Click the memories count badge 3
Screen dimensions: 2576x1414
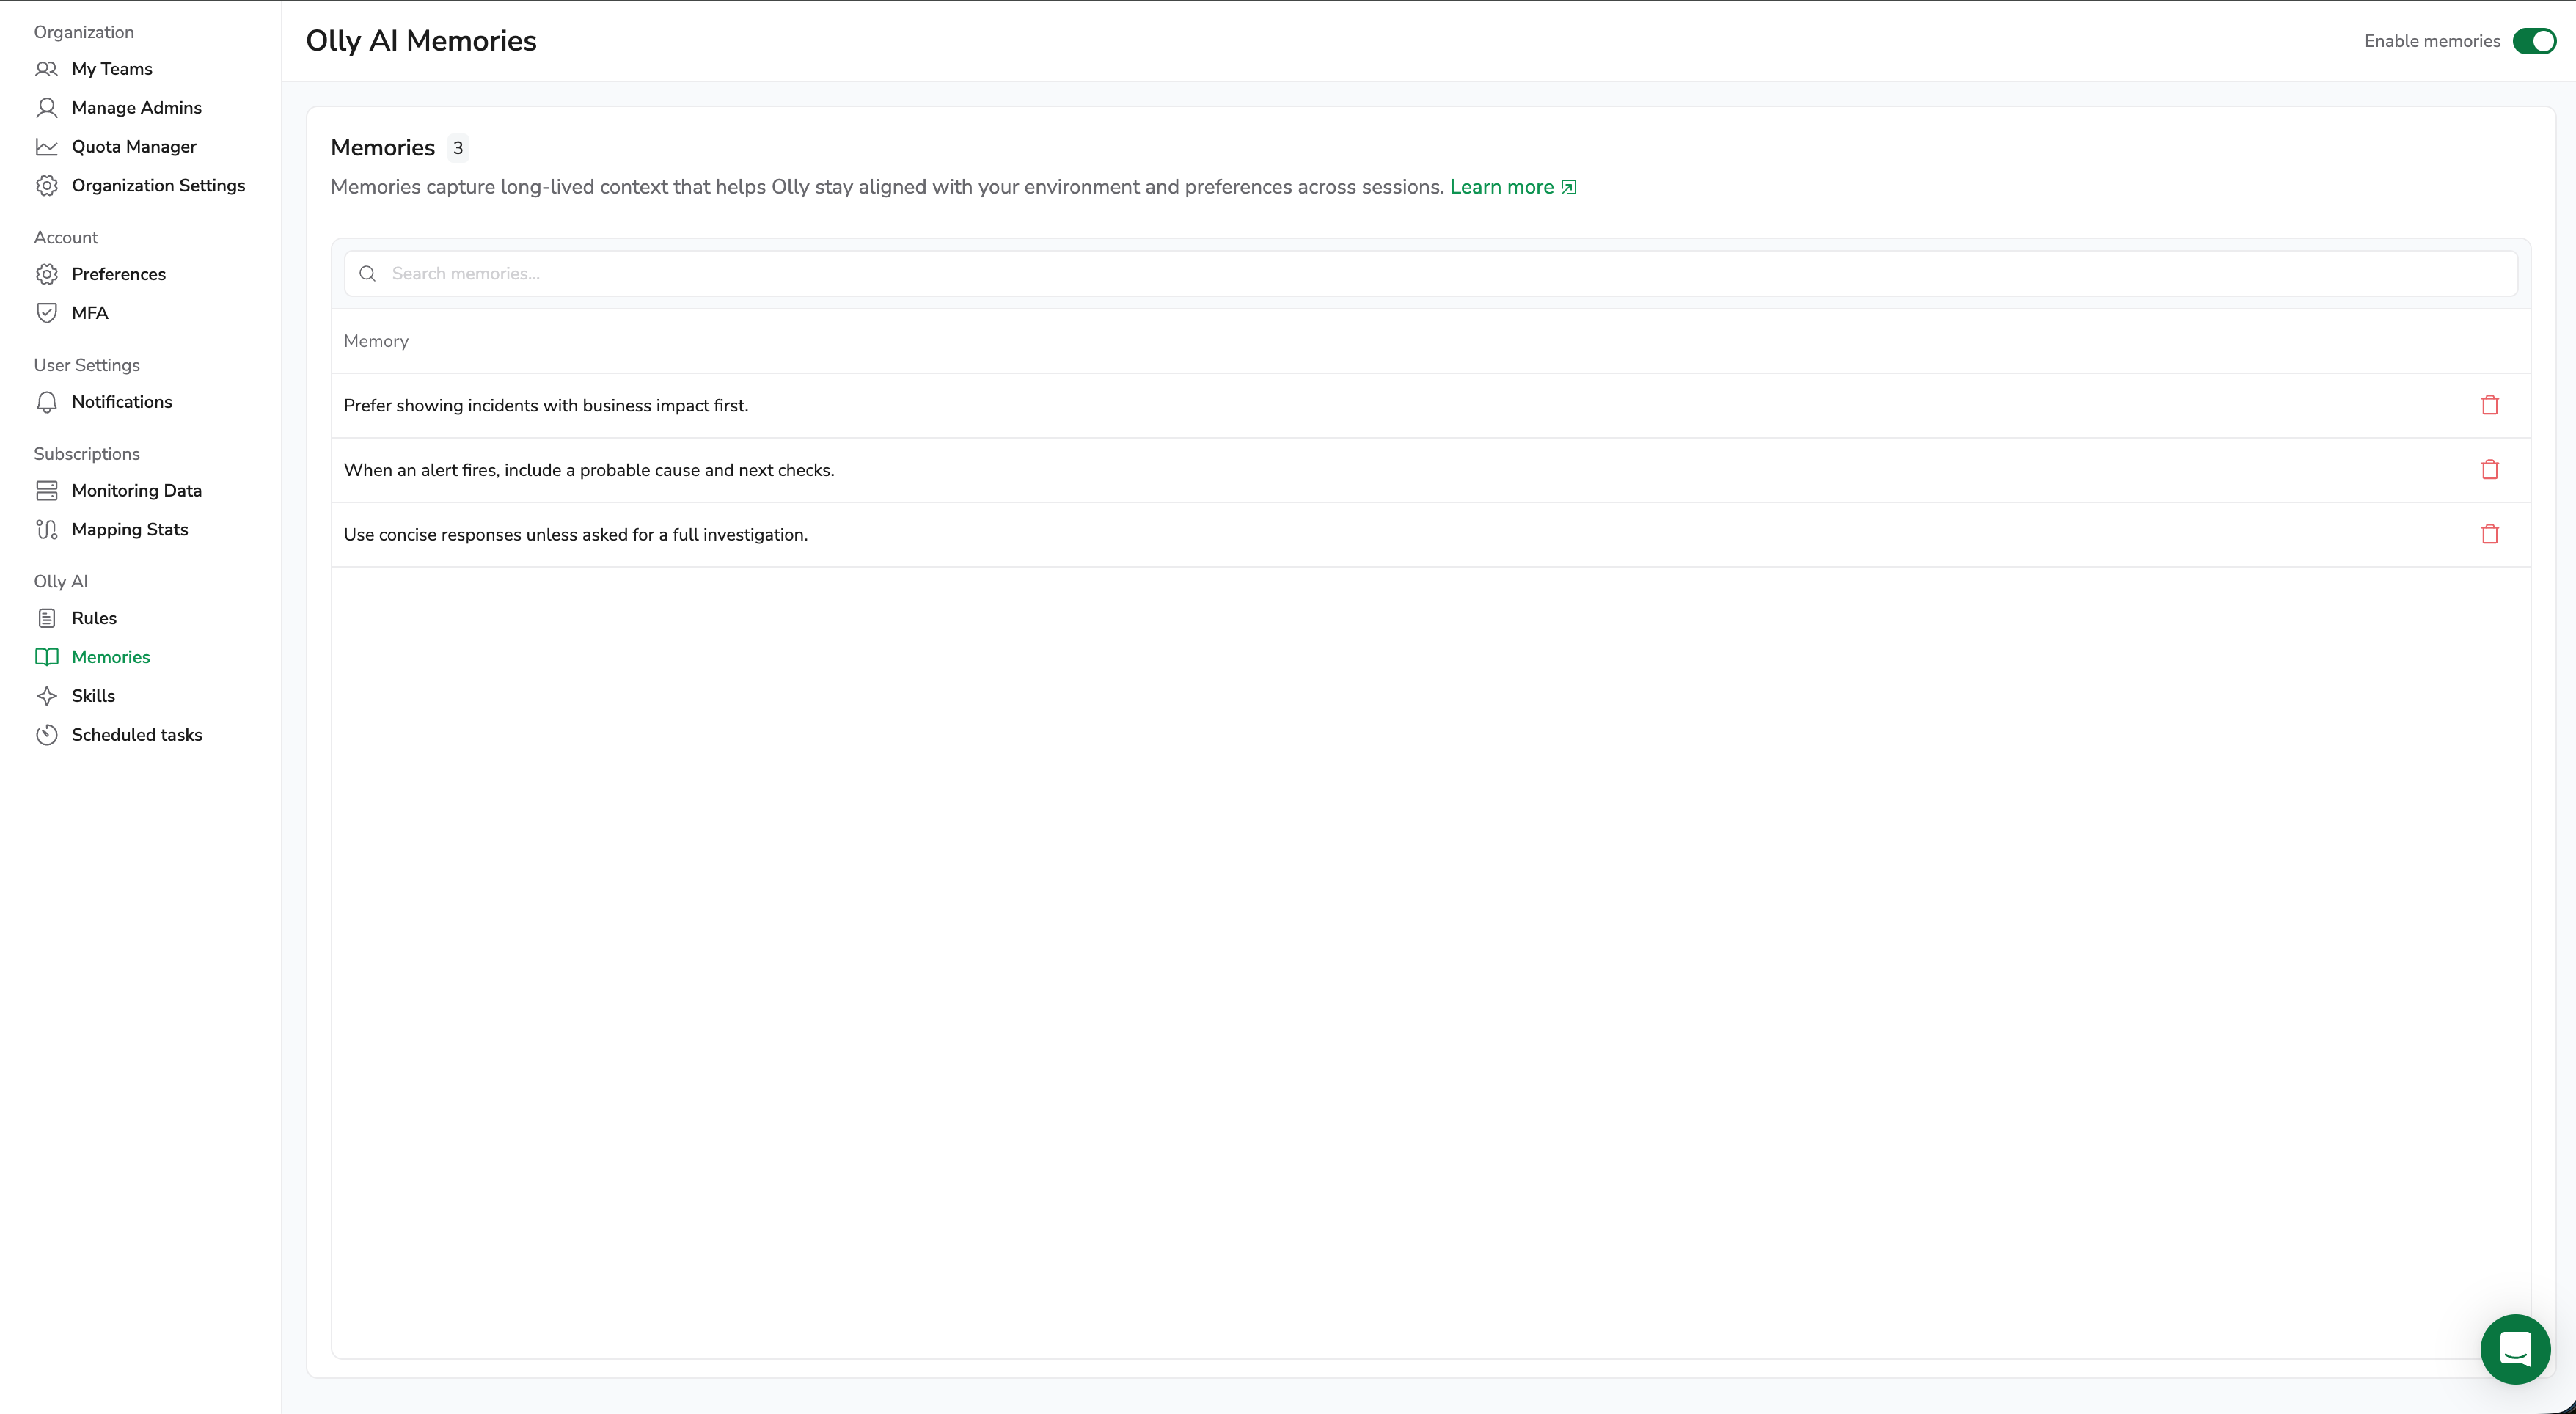click(x=458, y=148)
